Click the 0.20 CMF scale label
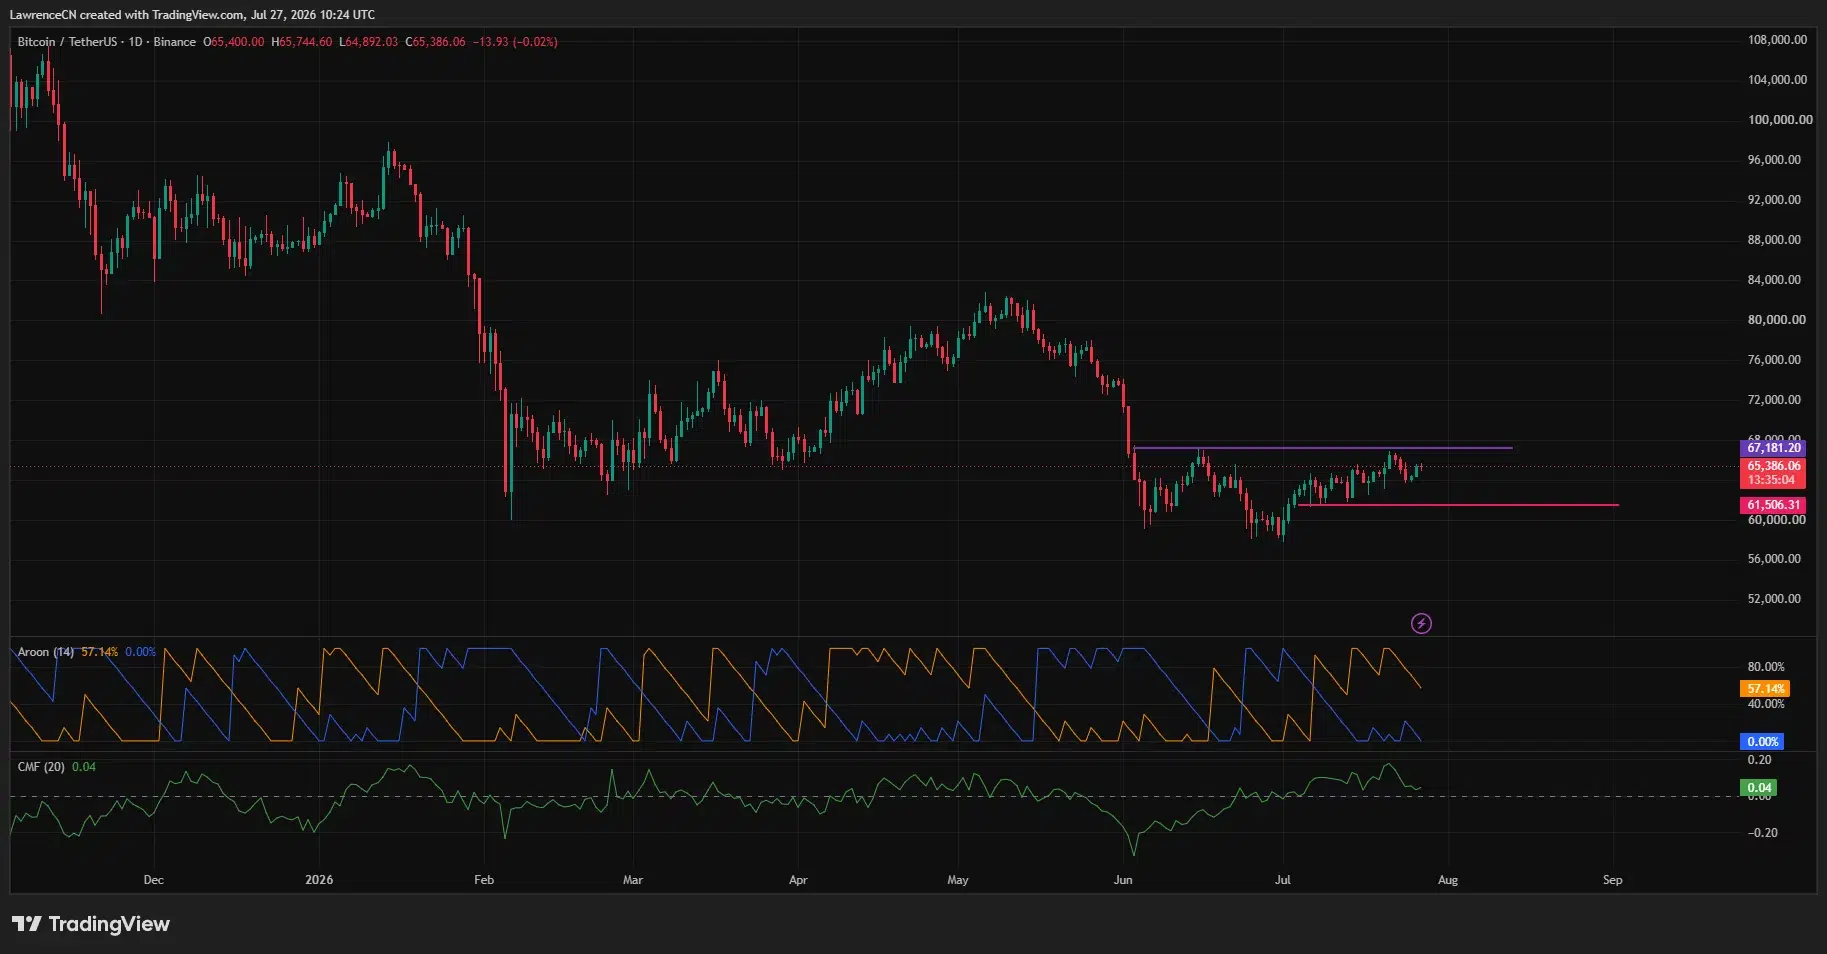Image resolution: width=1827 pixels, height=954 pixels. click(x=1759, y=760)
